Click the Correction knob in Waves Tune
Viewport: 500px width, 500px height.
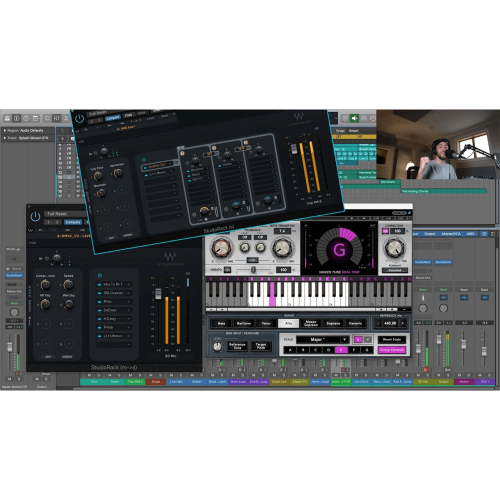coord(394,248)
